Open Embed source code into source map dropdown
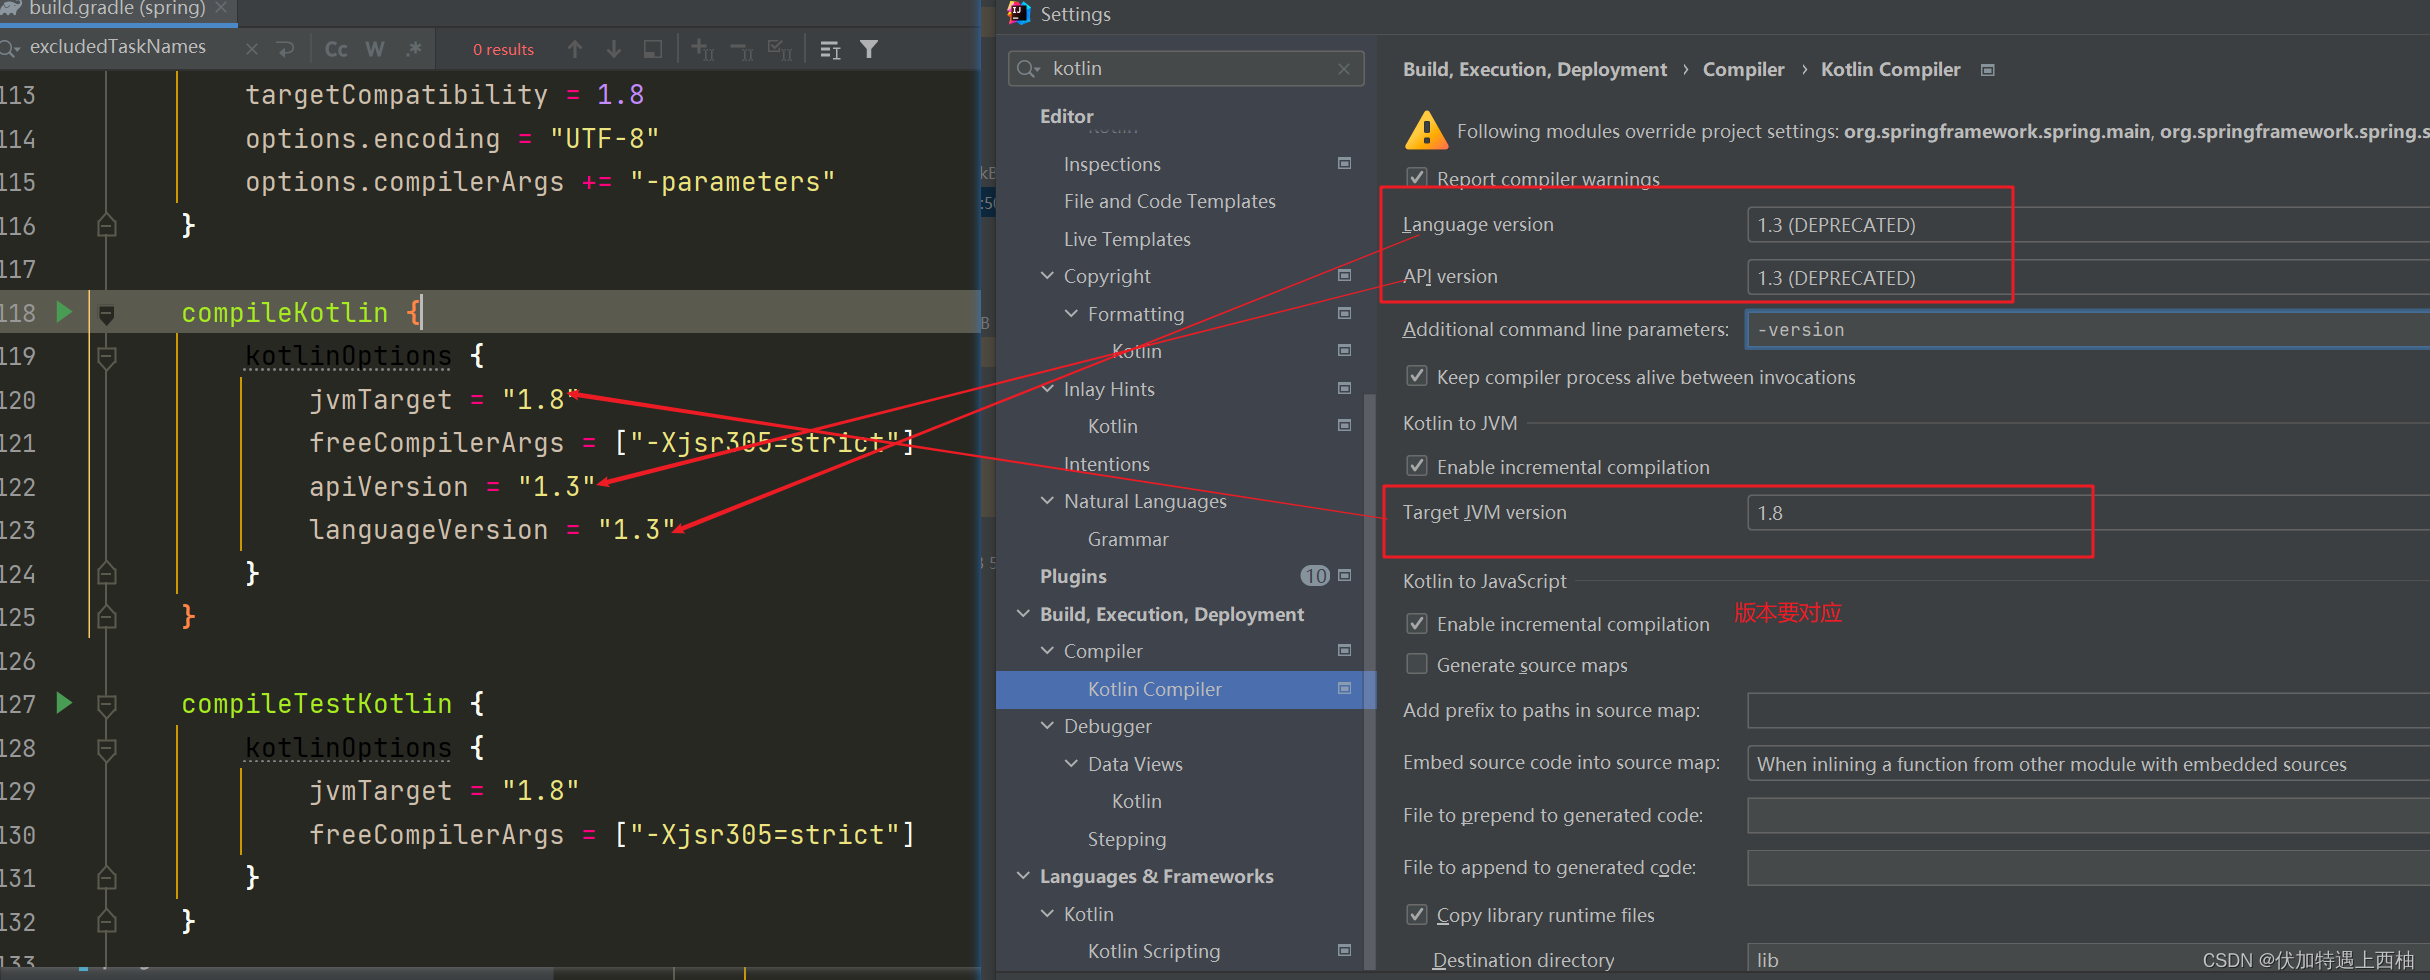Screen dimensions: 2430x980 (2088, 764)
